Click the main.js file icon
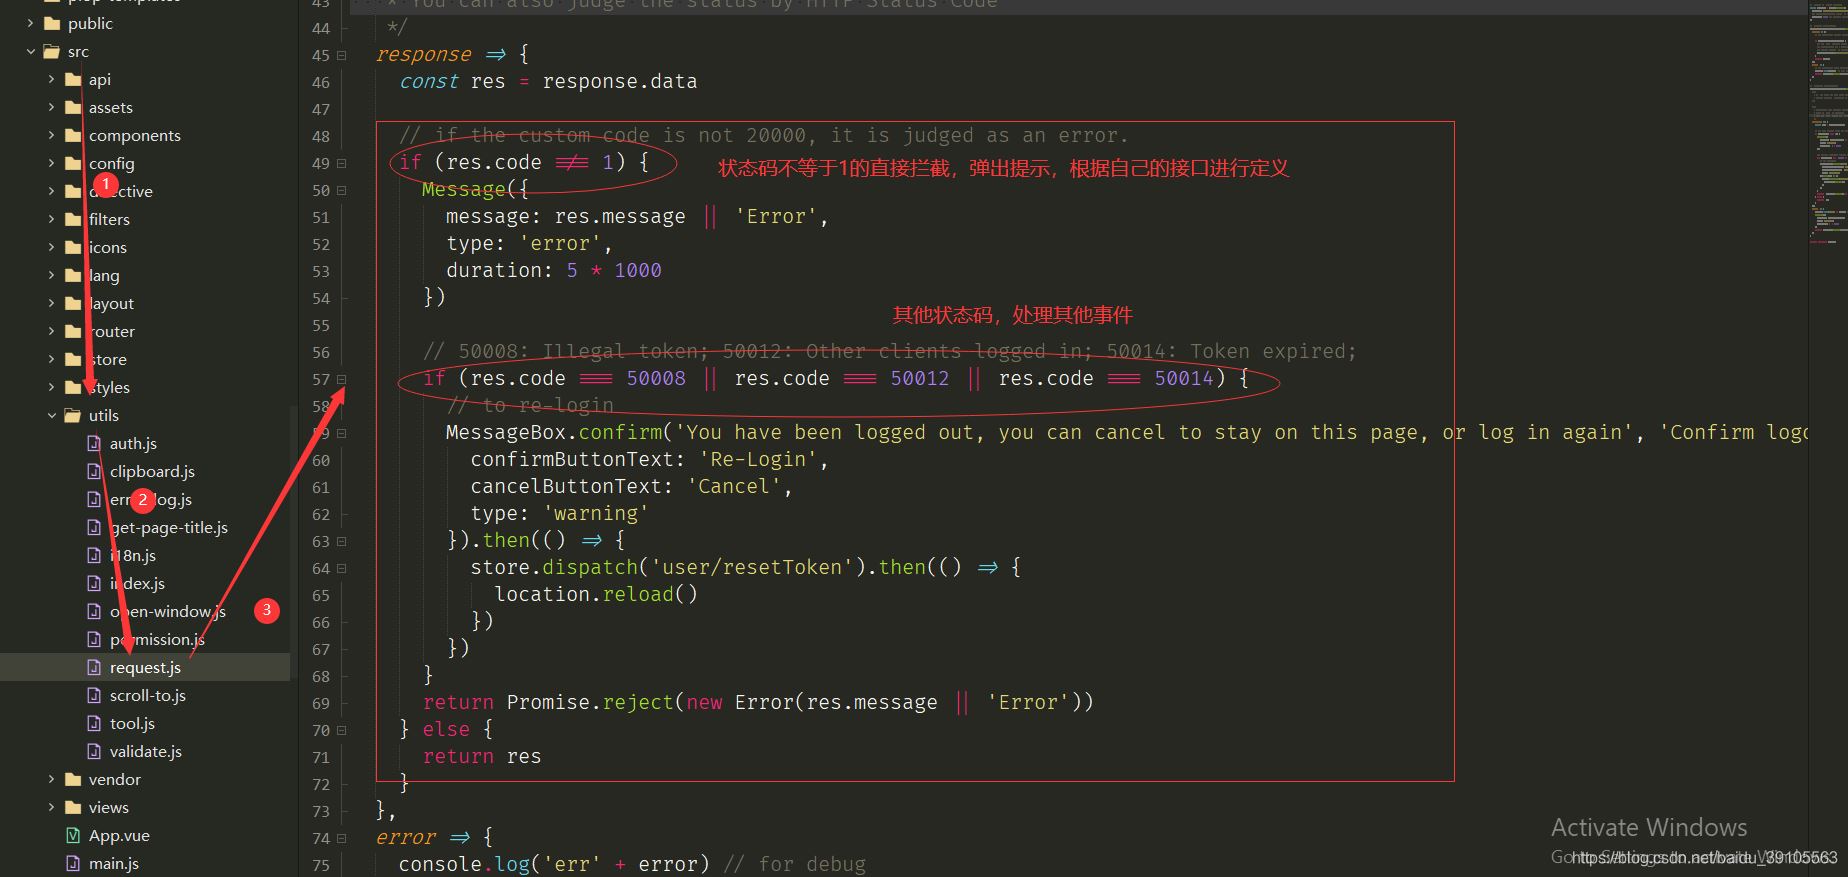The width and height of the screenshot is (1848, 877). pos(73,863)
